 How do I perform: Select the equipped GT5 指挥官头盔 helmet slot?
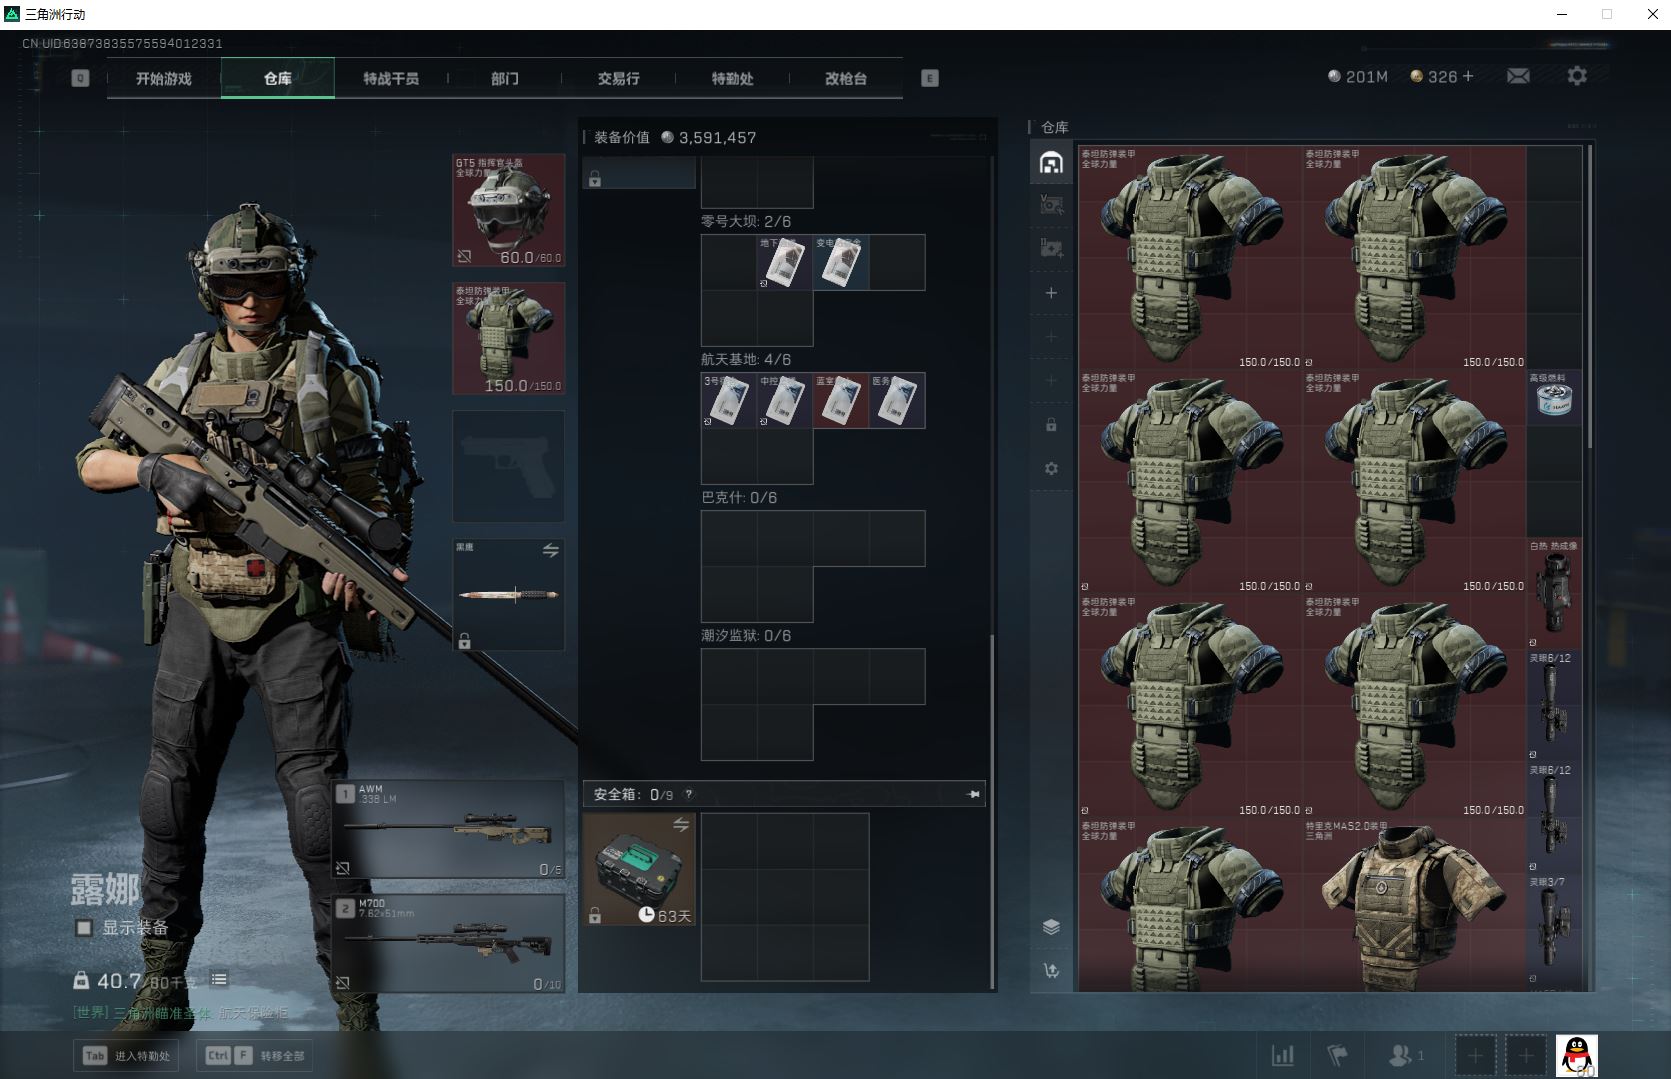point(509,211)
